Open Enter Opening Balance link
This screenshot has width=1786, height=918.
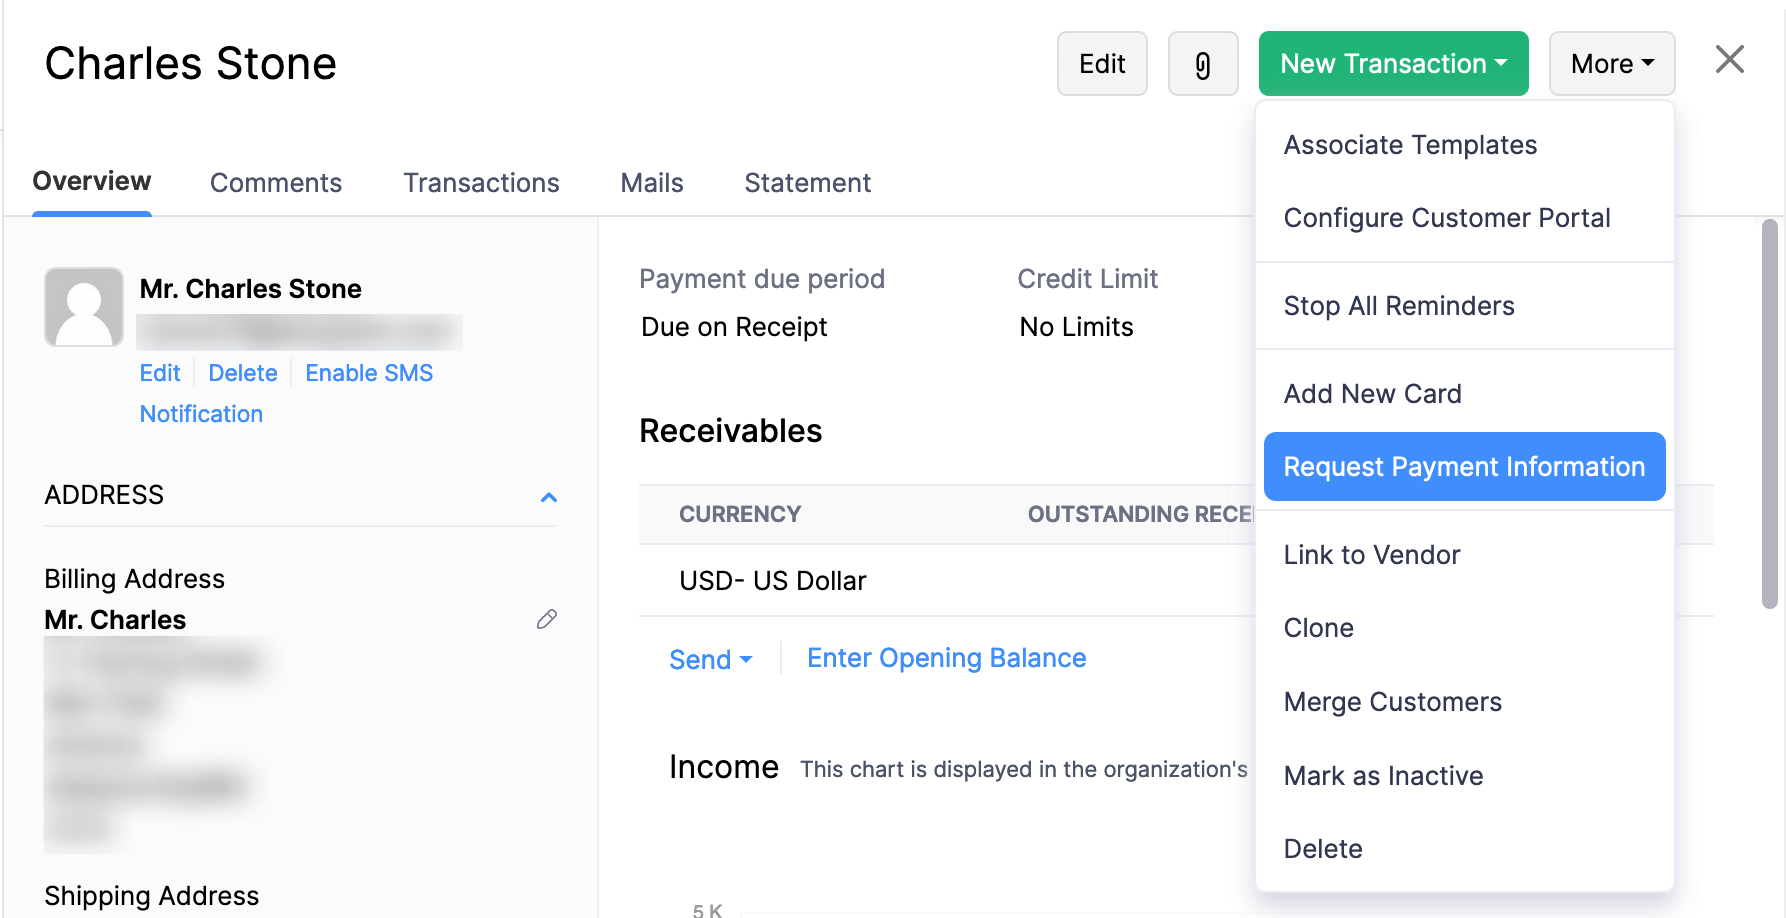click(945, 657)
